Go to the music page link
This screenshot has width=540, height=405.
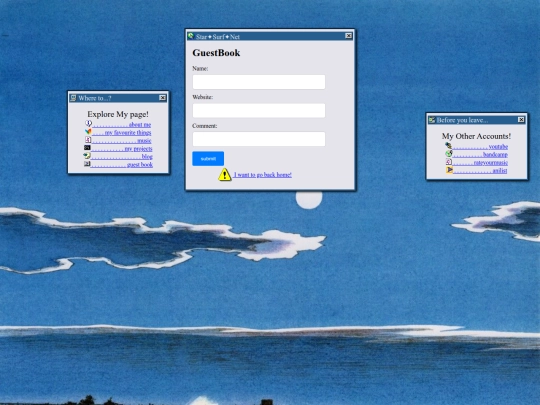point(122,141)
